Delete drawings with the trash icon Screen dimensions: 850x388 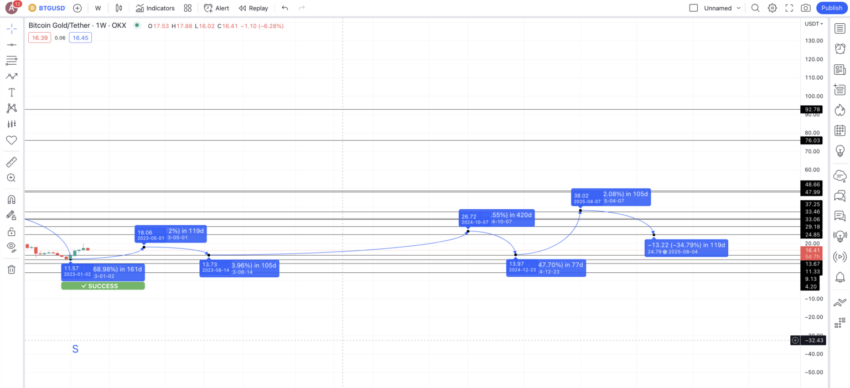pyautogui.click(x=11, y=269)
